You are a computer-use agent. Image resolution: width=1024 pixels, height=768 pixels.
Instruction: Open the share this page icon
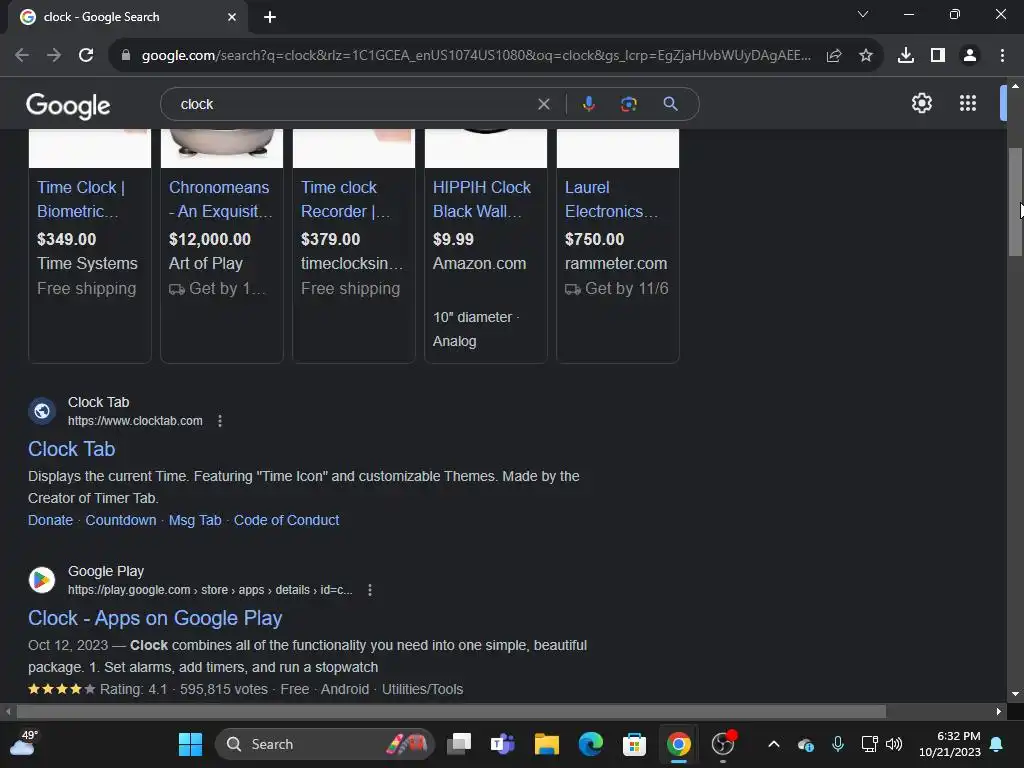[834, 56]
